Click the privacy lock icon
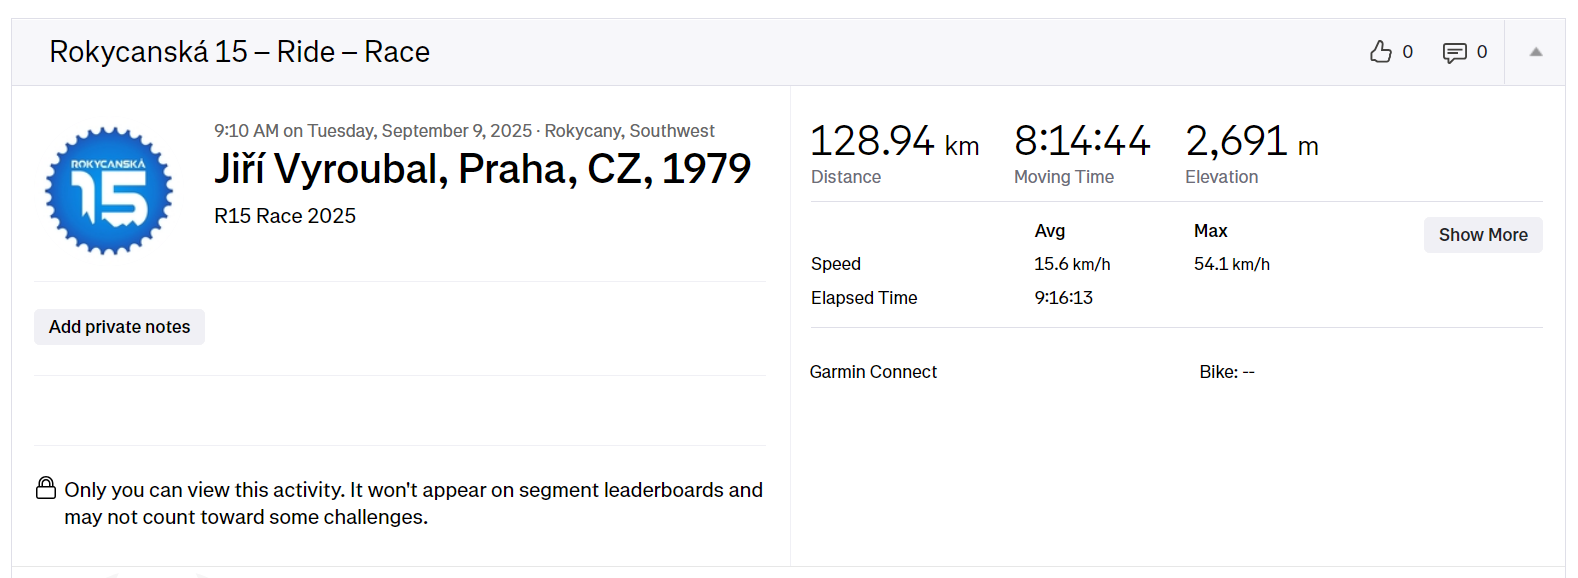The height and width of the screenshot is (578, 1578). coord(46,488)
